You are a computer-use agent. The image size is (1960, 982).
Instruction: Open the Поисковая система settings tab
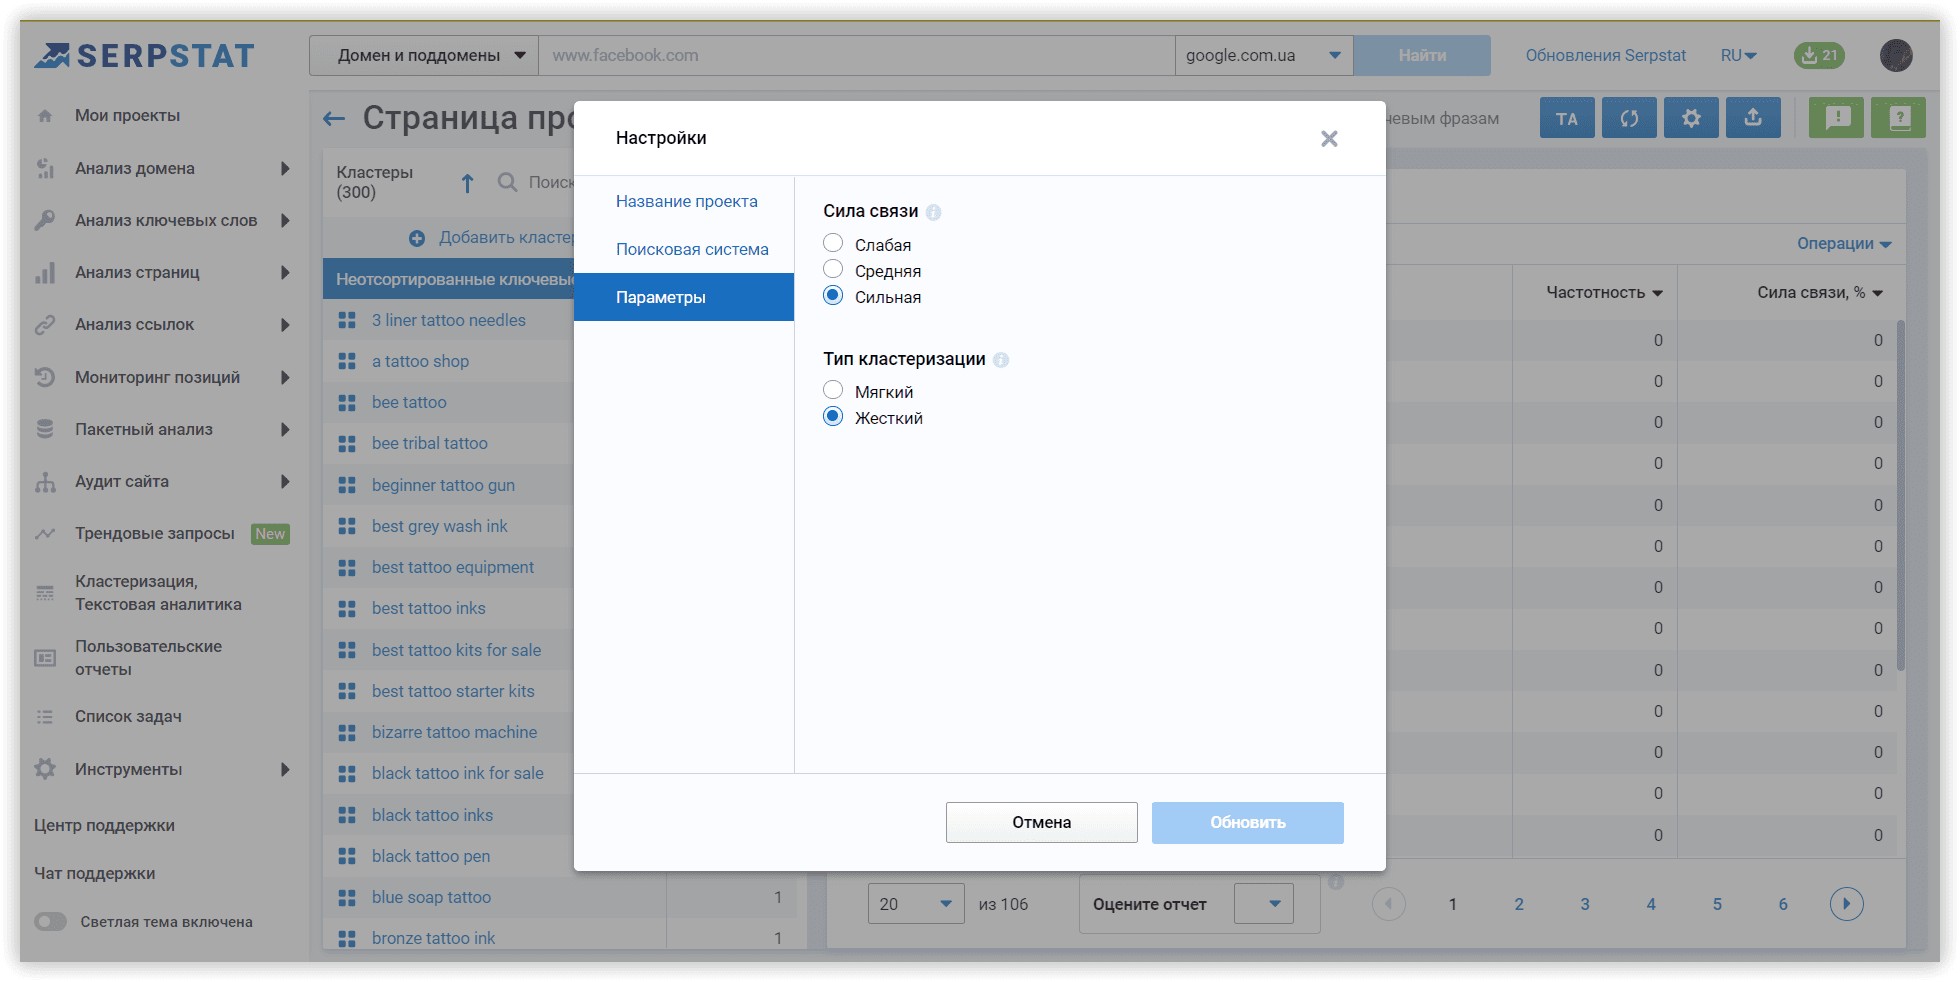point(692,249)
